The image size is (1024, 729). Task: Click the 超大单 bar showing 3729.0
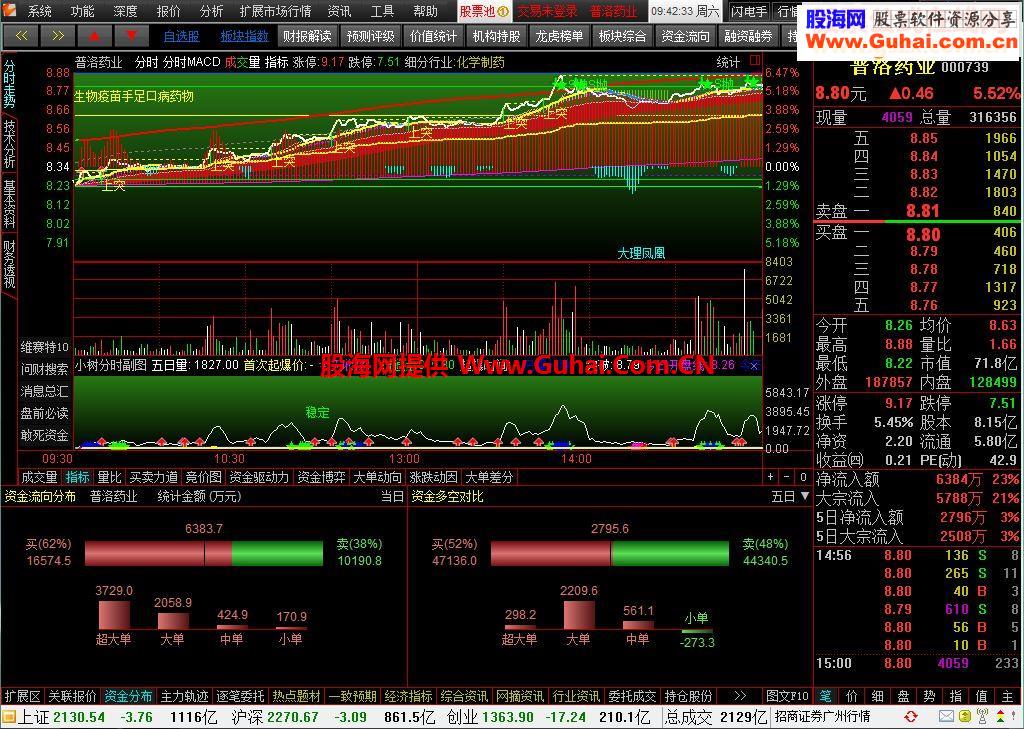[x=114, y=615]
